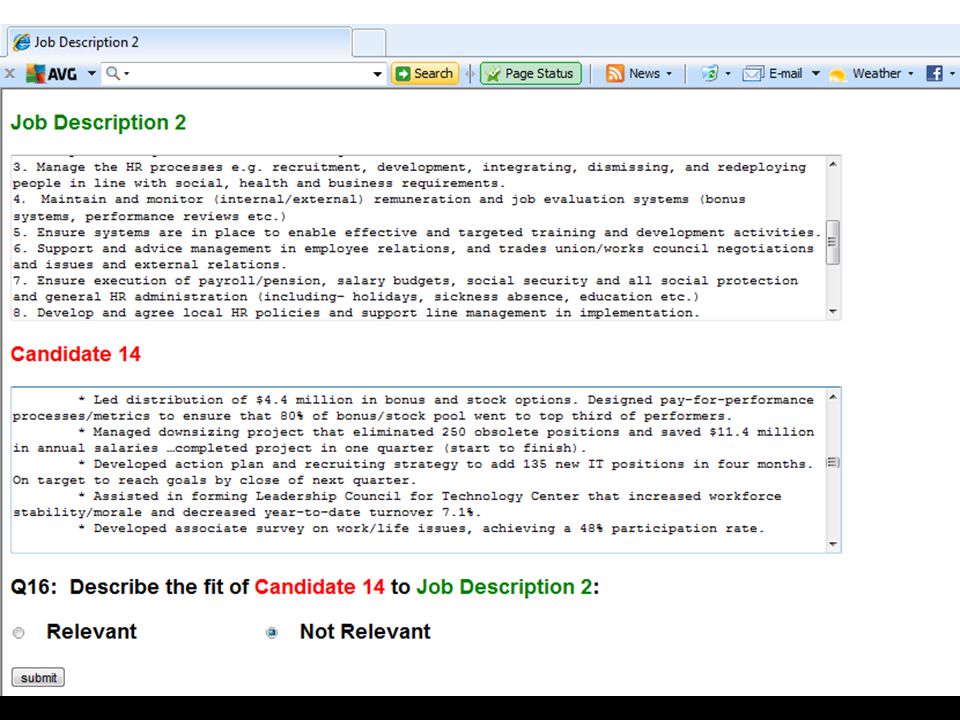This screenshot has width=960, height=720.
Task: Open the News dropdown arrow
Action: click(669, 73)
